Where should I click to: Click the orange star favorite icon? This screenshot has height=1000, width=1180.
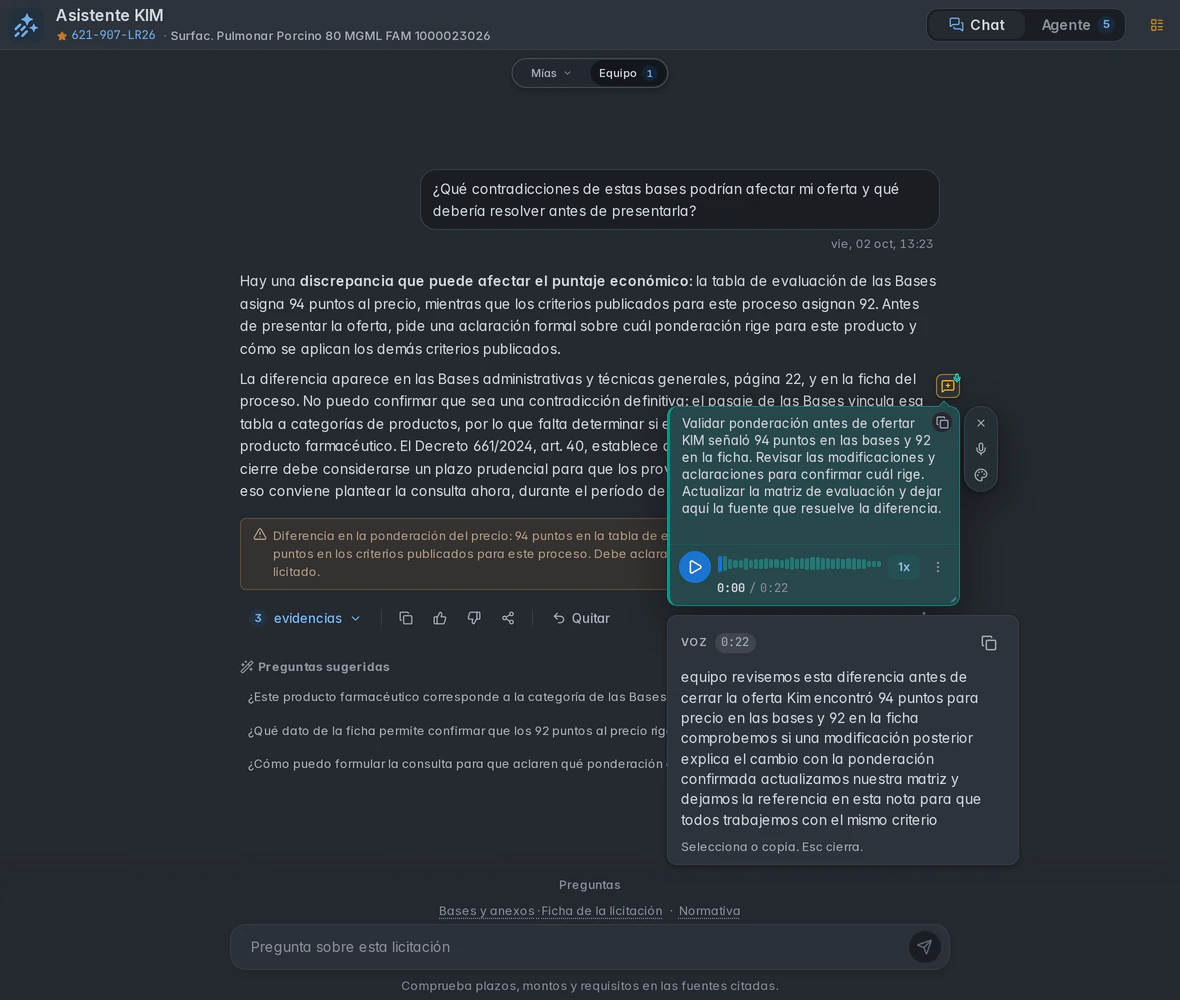(62, 36)
